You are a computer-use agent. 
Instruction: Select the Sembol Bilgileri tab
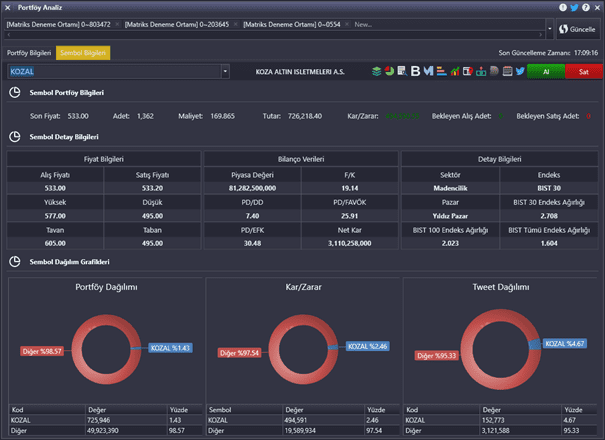(83, 53)
